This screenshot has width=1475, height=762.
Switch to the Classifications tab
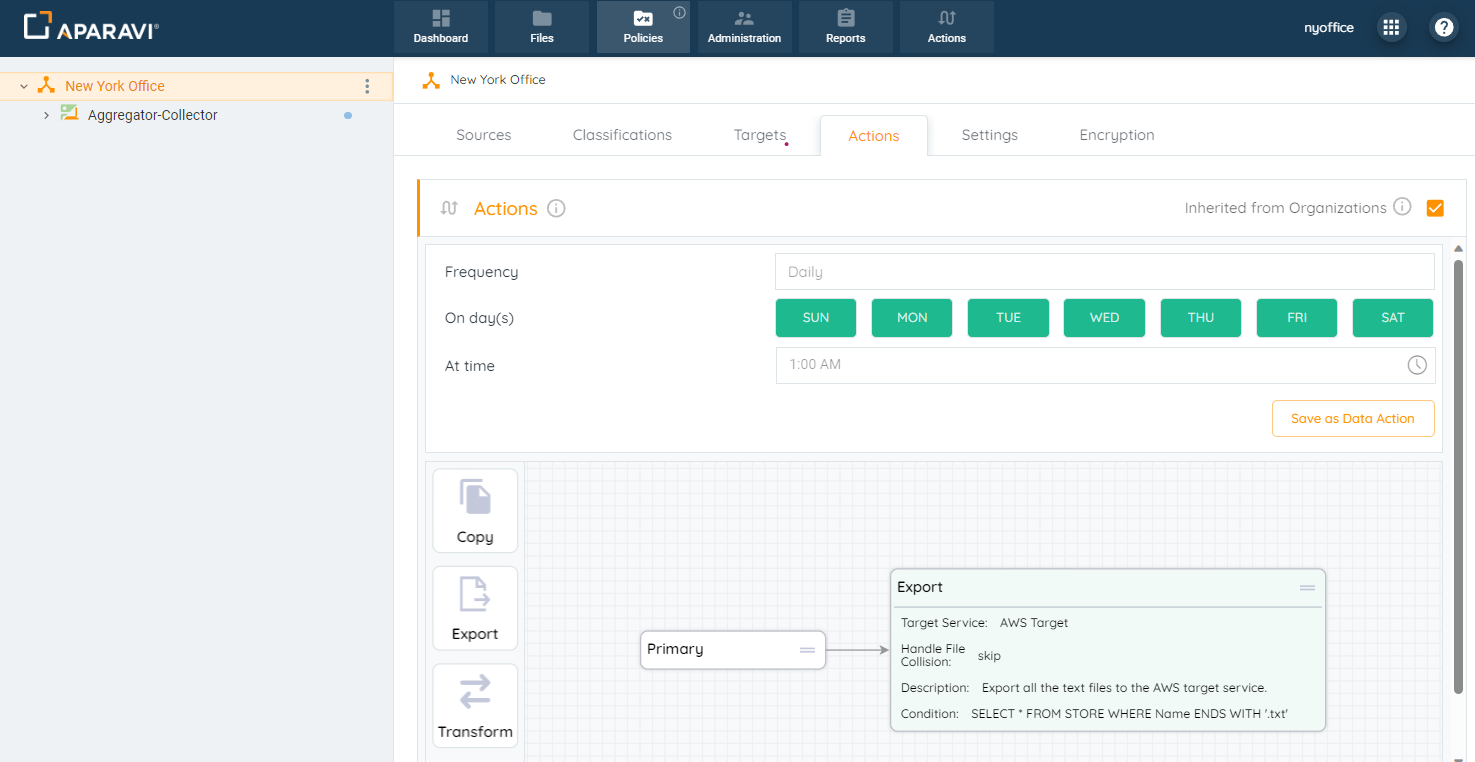pos(622,135)
